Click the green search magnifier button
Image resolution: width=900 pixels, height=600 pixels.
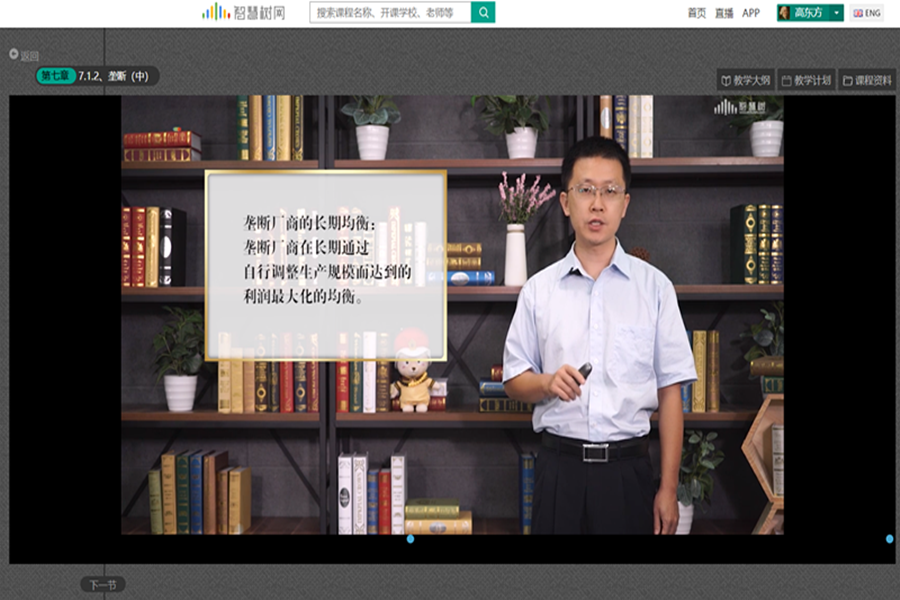[x=483, y=12]
